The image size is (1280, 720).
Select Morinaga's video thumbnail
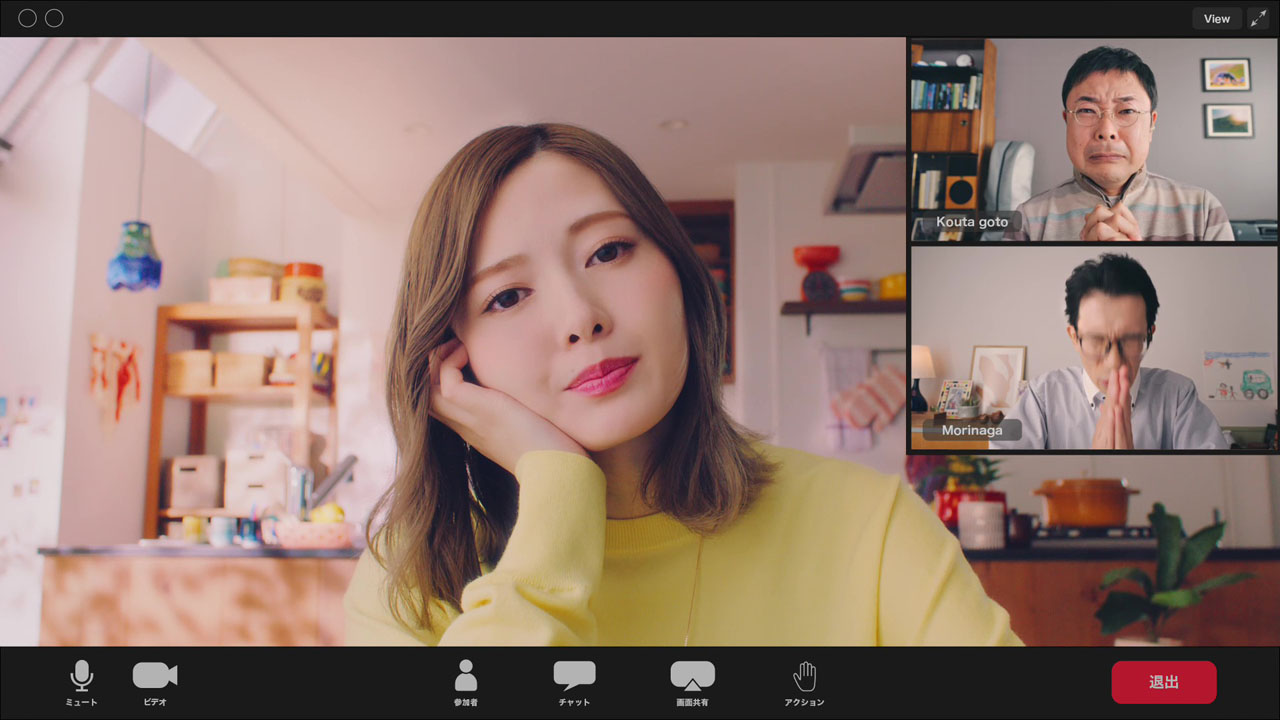1093,348
